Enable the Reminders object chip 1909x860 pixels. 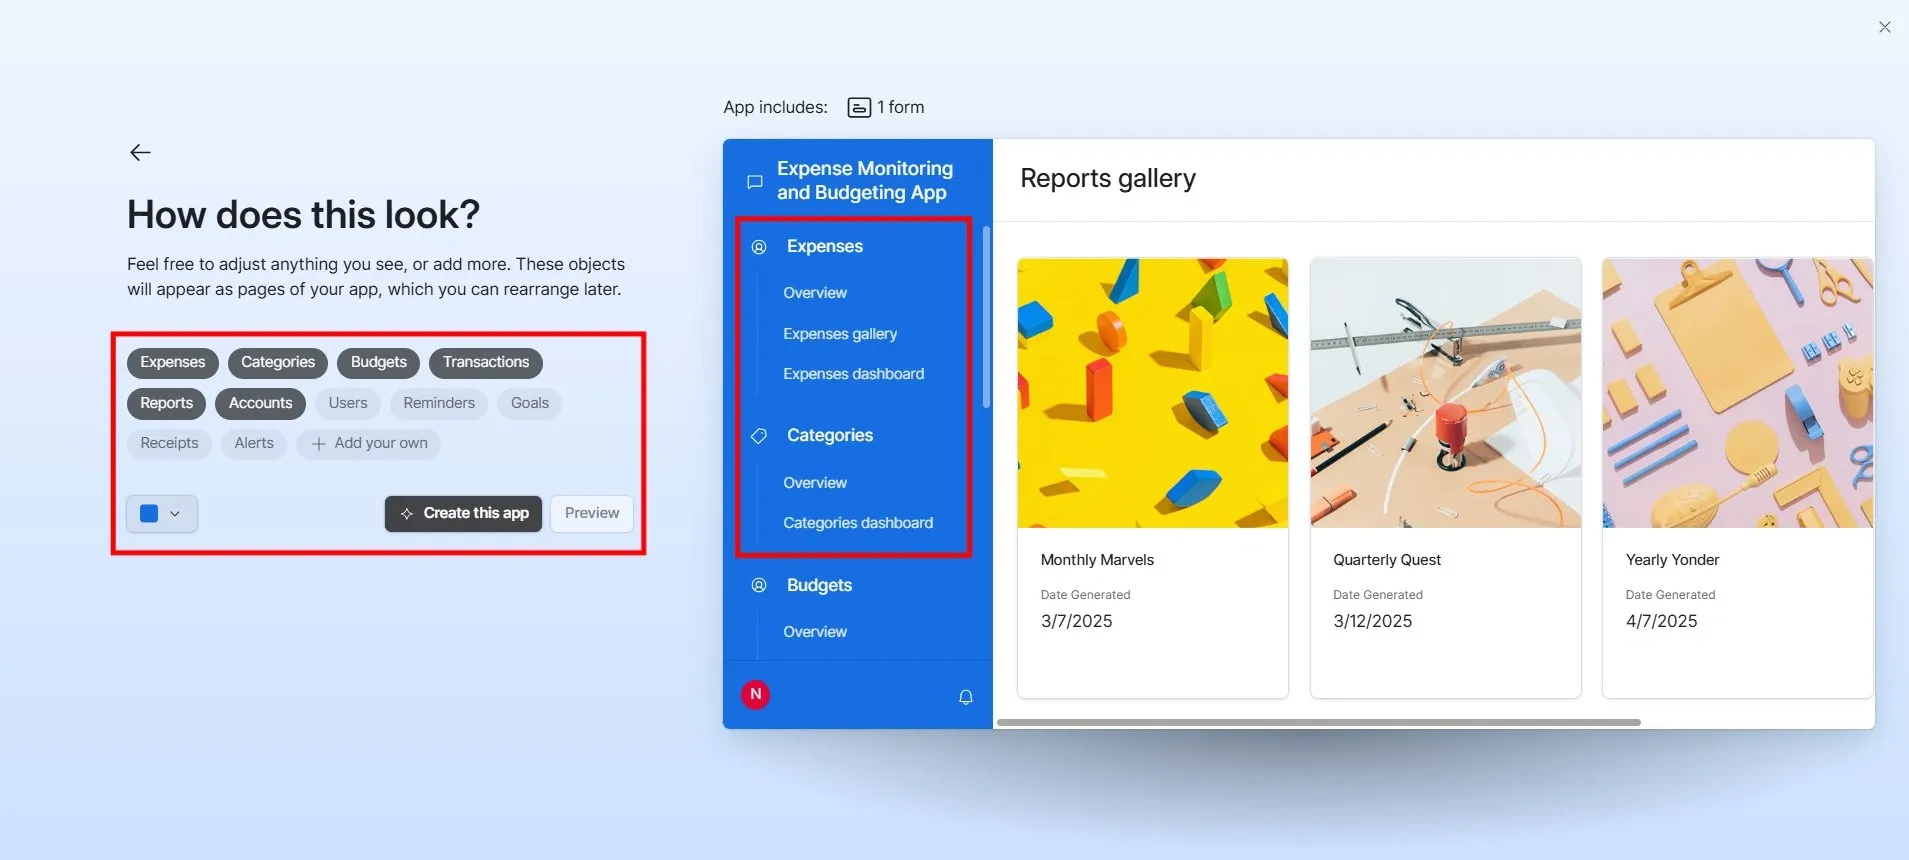(x=439, y=403)
